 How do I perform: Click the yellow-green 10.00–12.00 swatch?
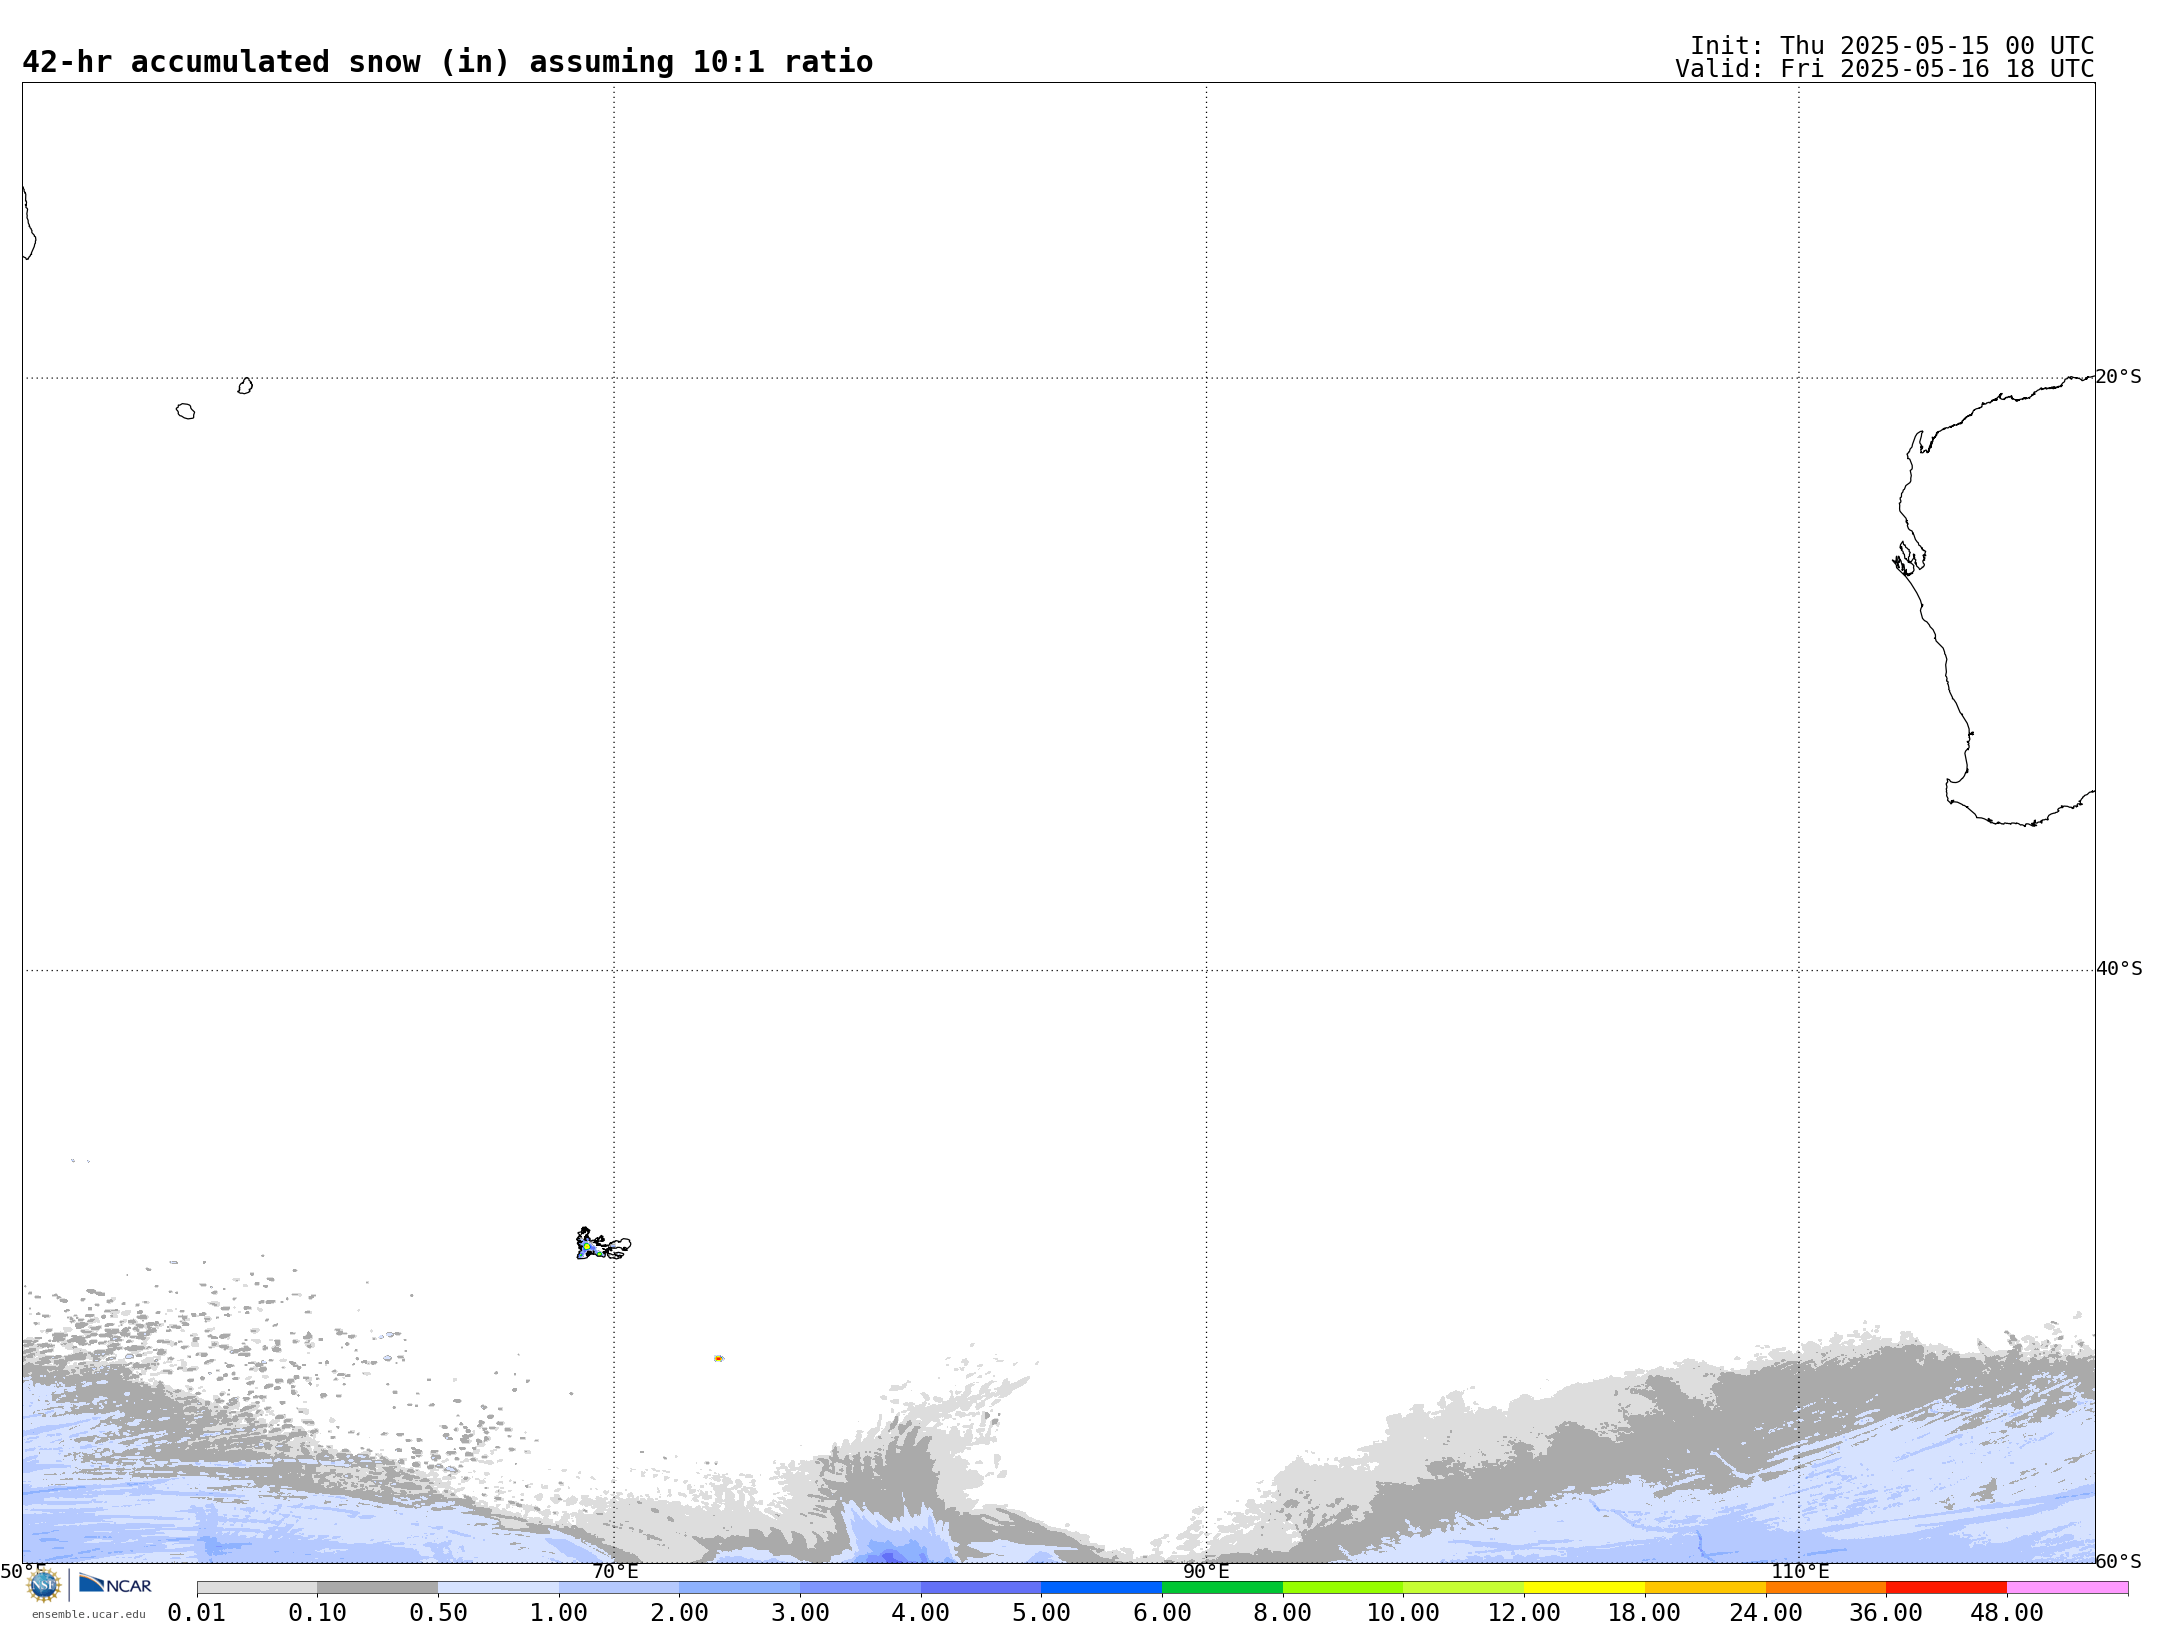coord(1464,1588)
